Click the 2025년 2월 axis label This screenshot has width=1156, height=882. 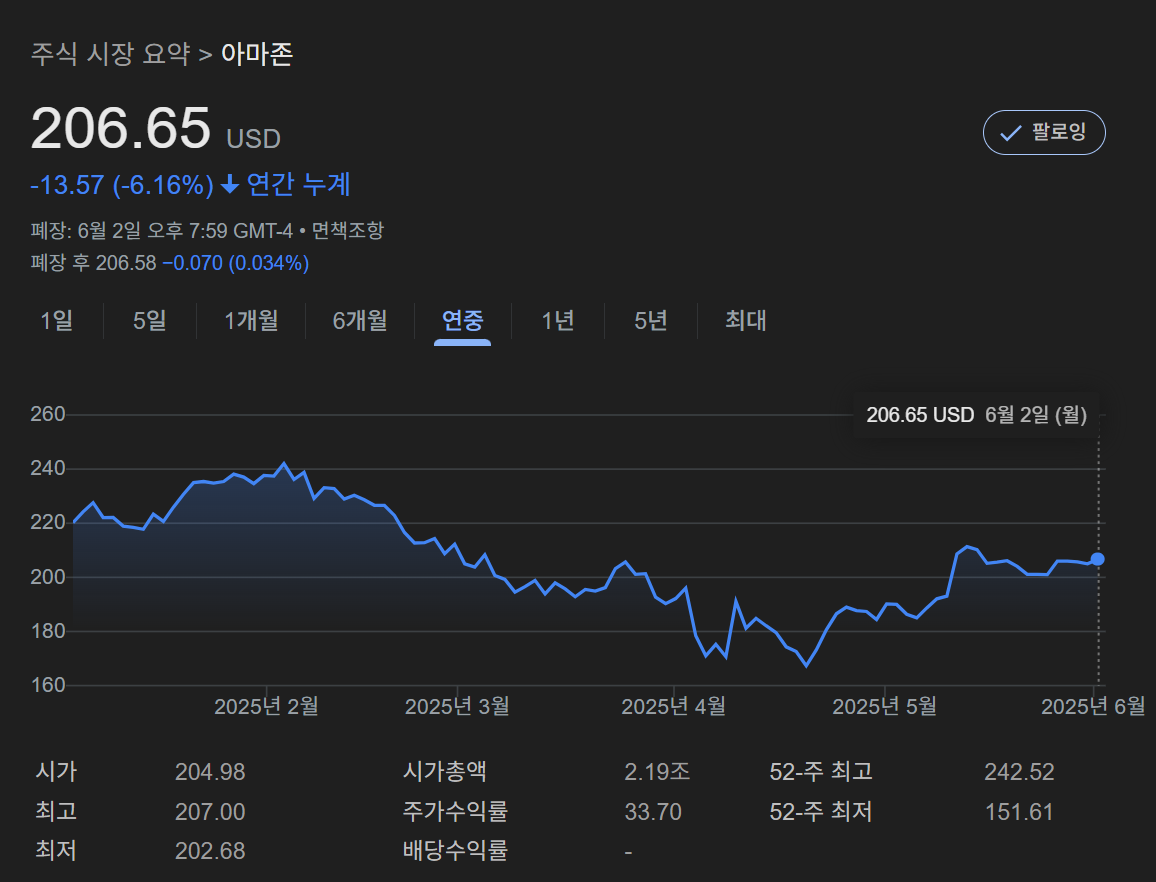266,706
